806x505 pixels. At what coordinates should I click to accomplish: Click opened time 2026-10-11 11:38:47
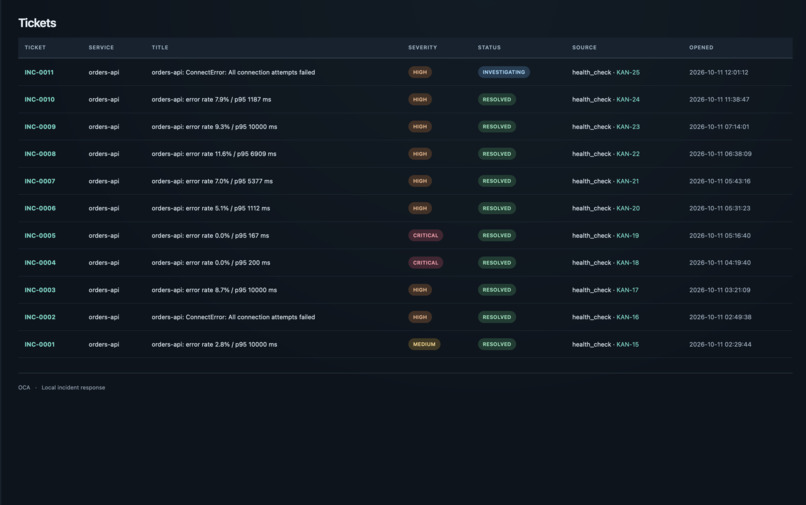719,100
